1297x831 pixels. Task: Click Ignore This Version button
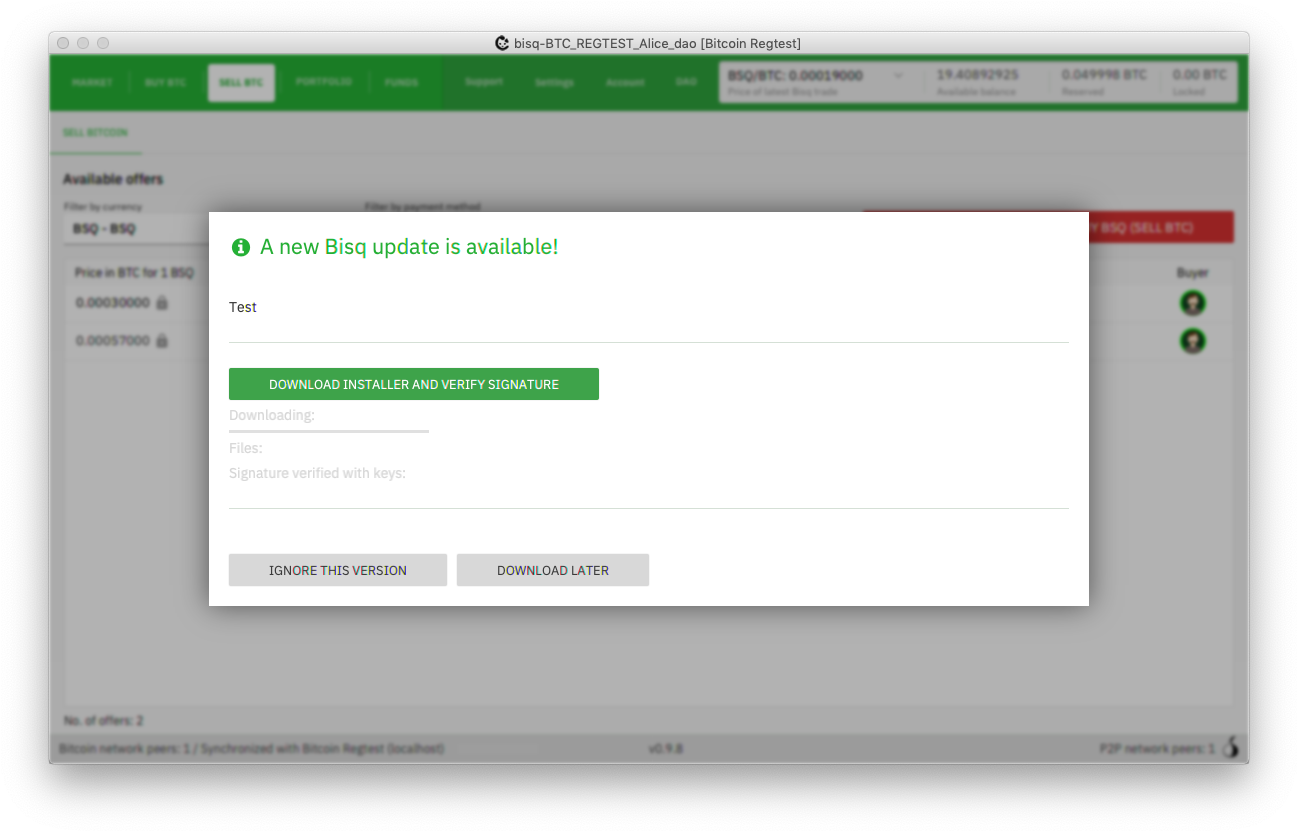(338, 570)
